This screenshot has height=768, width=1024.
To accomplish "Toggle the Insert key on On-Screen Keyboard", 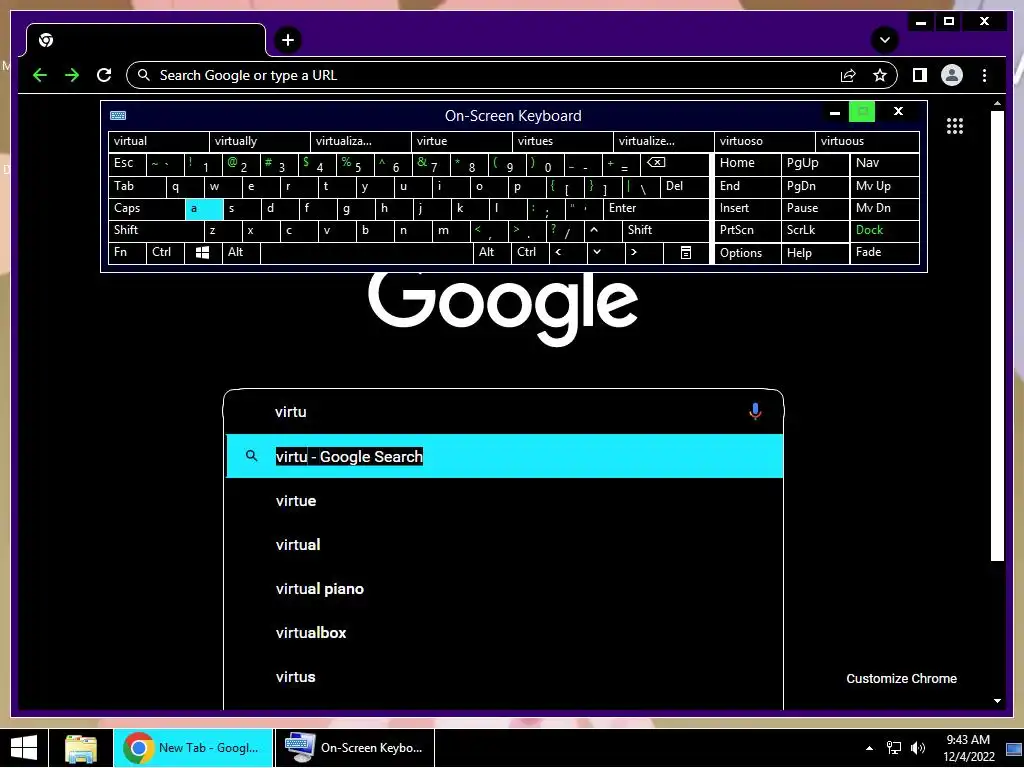I will [x=747, y=209].
